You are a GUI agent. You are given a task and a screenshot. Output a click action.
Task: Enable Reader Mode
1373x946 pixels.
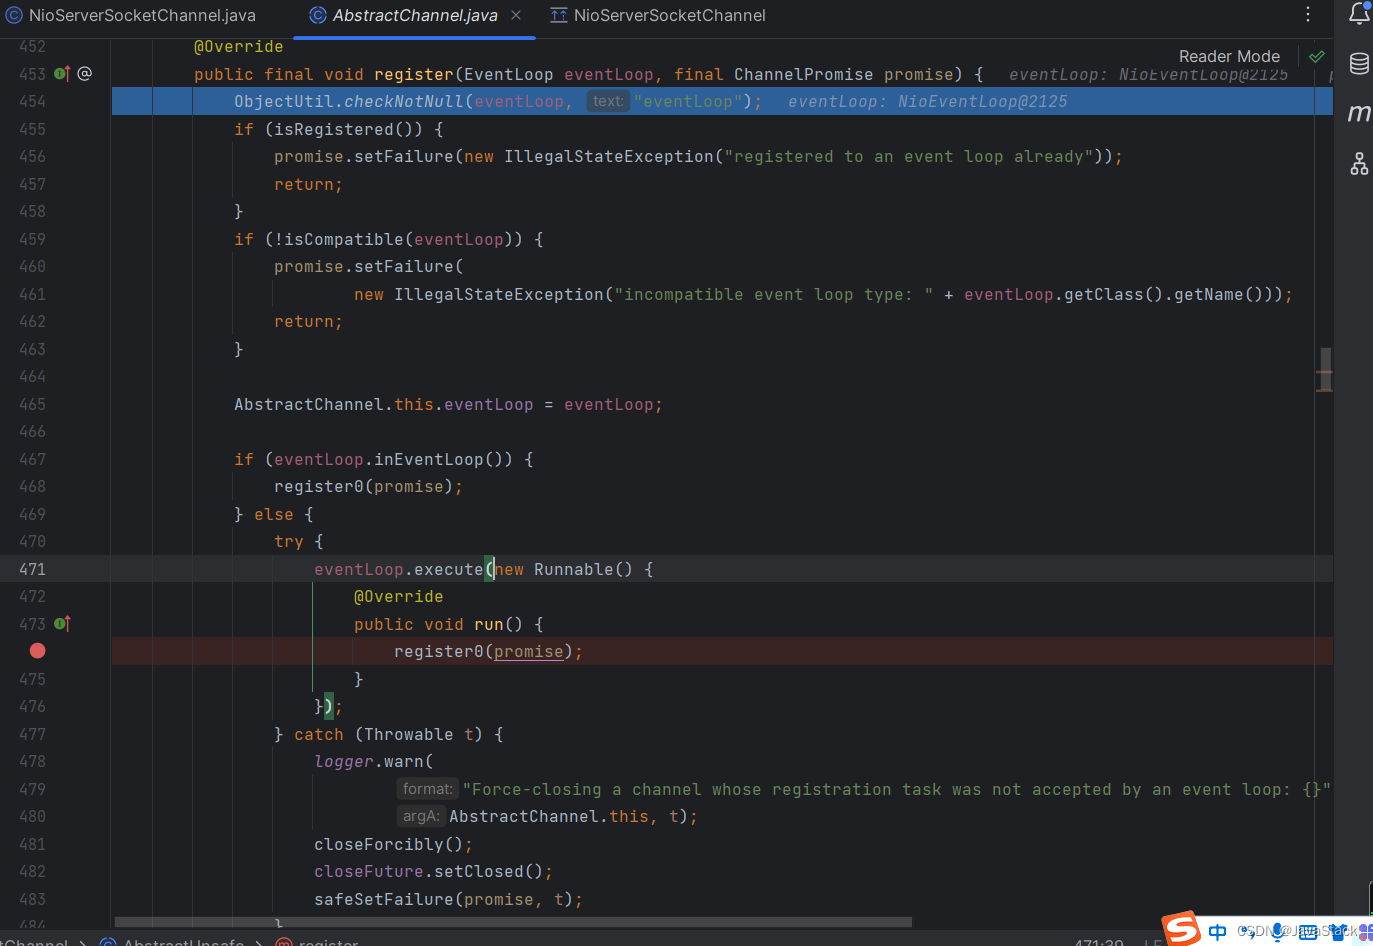pos(1229,57)
